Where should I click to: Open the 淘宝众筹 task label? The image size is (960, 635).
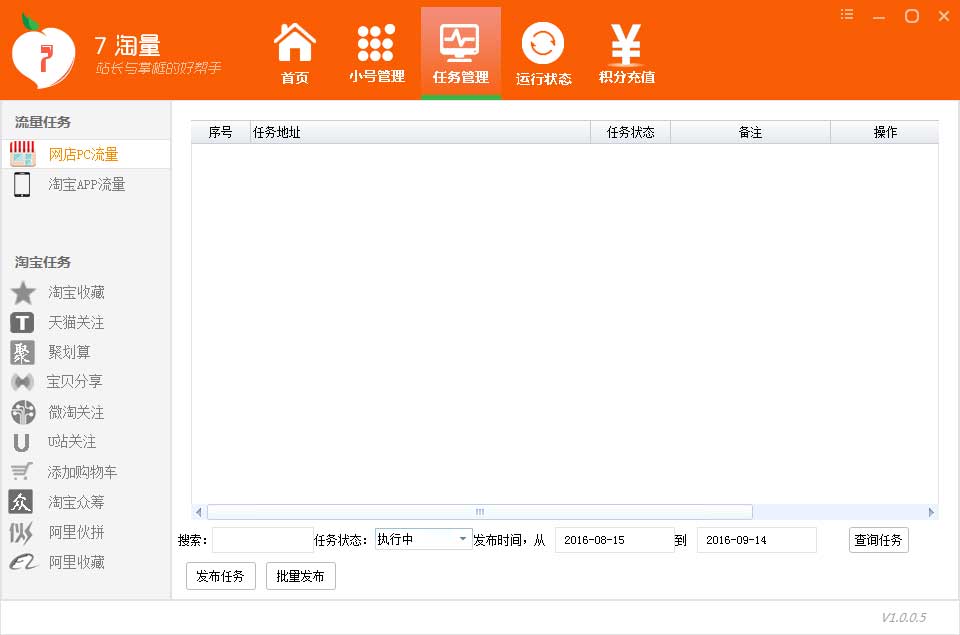pos(77,502)
